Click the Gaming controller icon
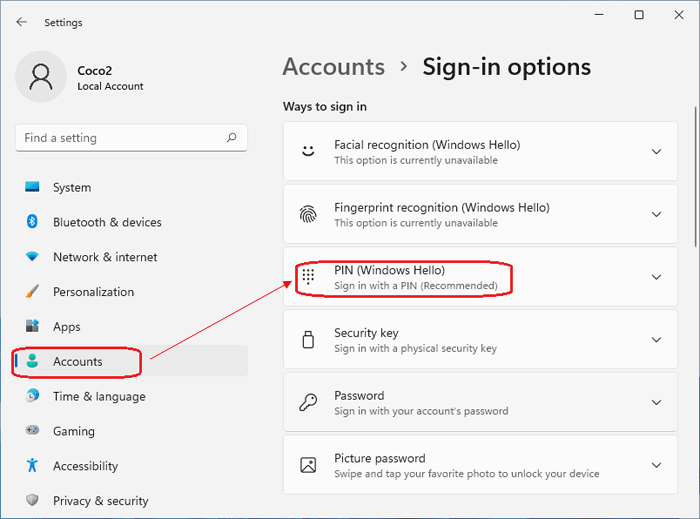 (x=32, y=430)
